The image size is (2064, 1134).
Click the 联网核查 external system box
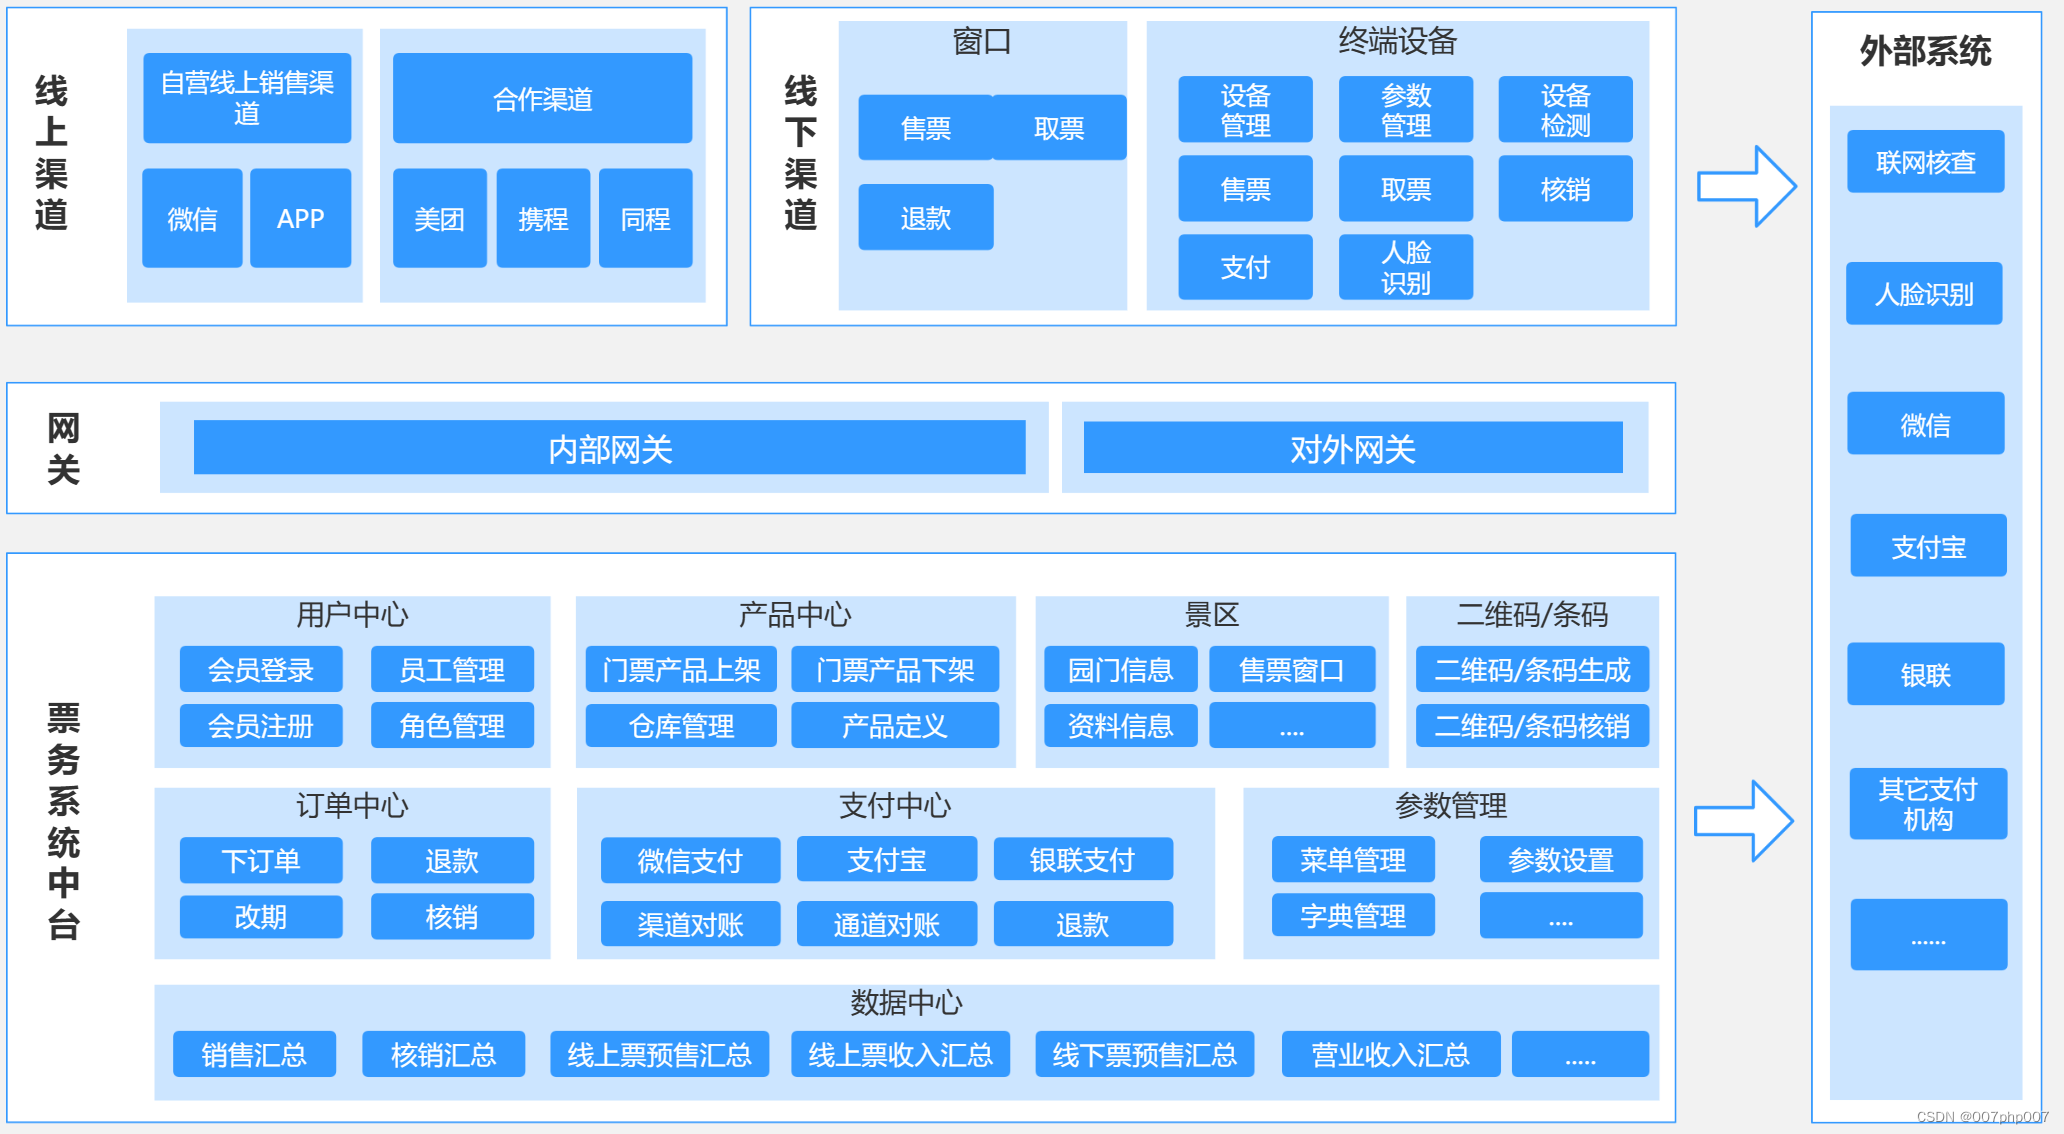coord(1925,162)
